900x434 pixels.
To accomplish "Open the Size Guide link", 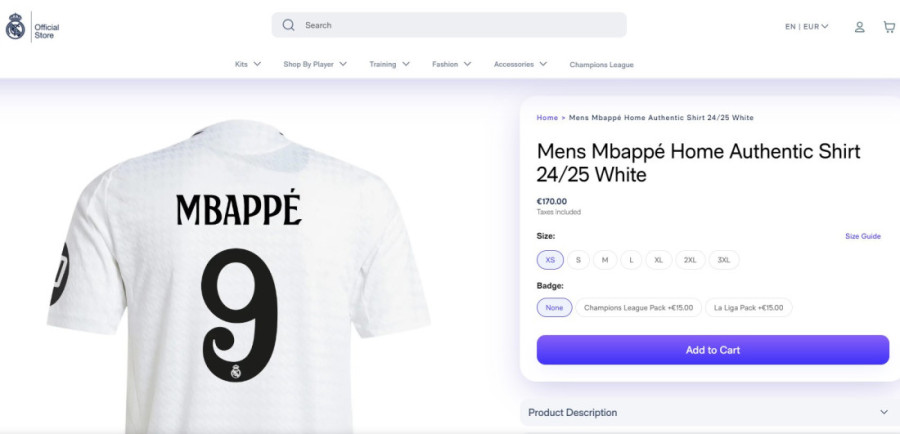I will click(x=863, y=237).
